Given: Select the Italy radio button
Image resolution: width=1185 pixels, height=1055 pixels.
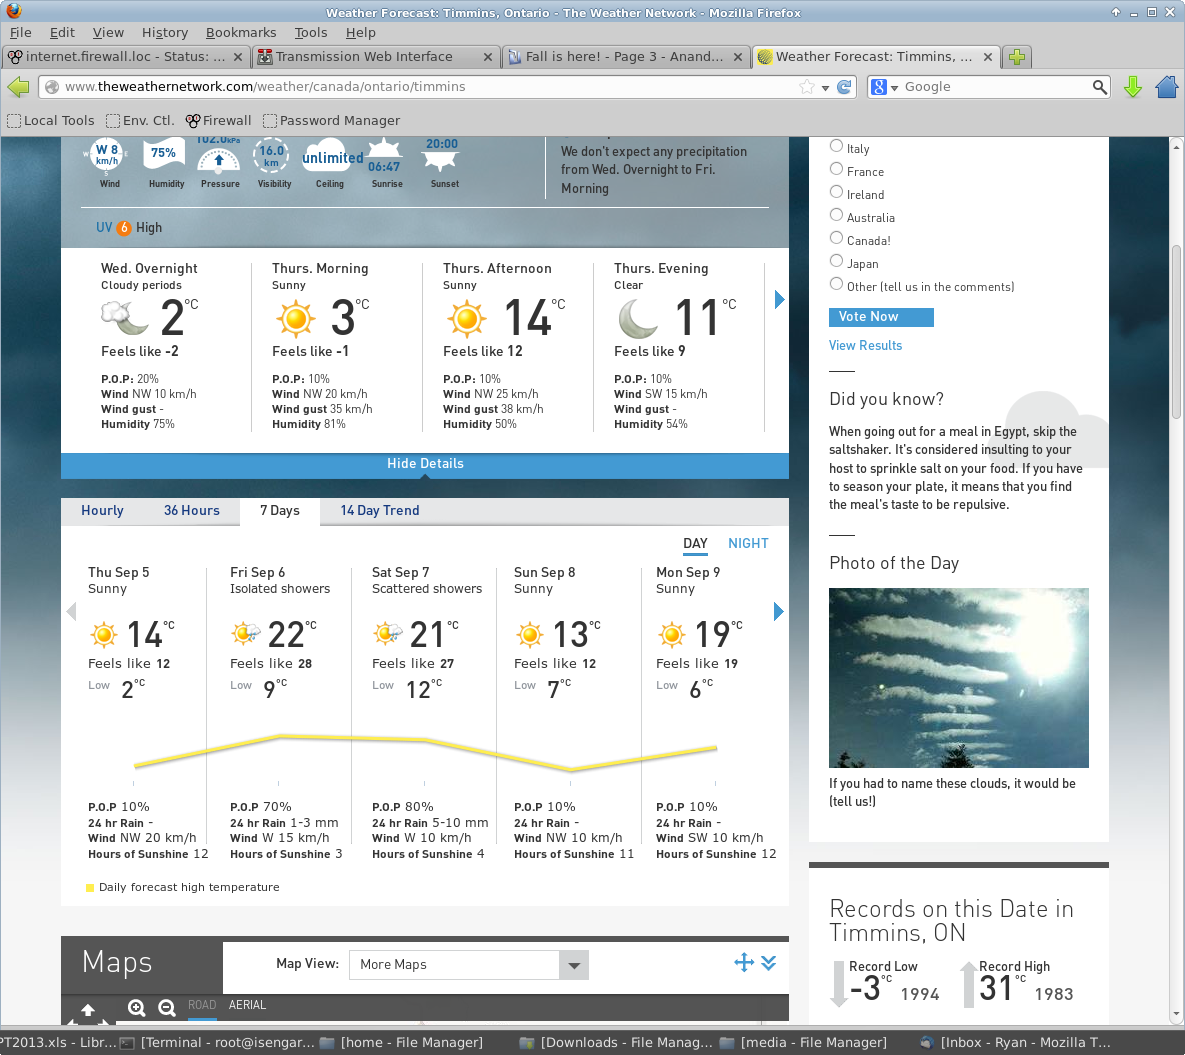Looking at the screenshot, I should pos(836,146).
